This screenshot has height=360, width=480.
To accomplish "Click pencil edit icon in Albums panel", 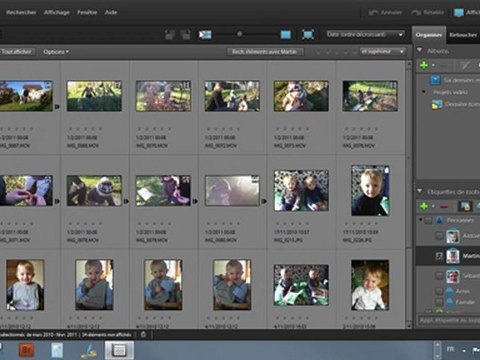I will point(465,65).
